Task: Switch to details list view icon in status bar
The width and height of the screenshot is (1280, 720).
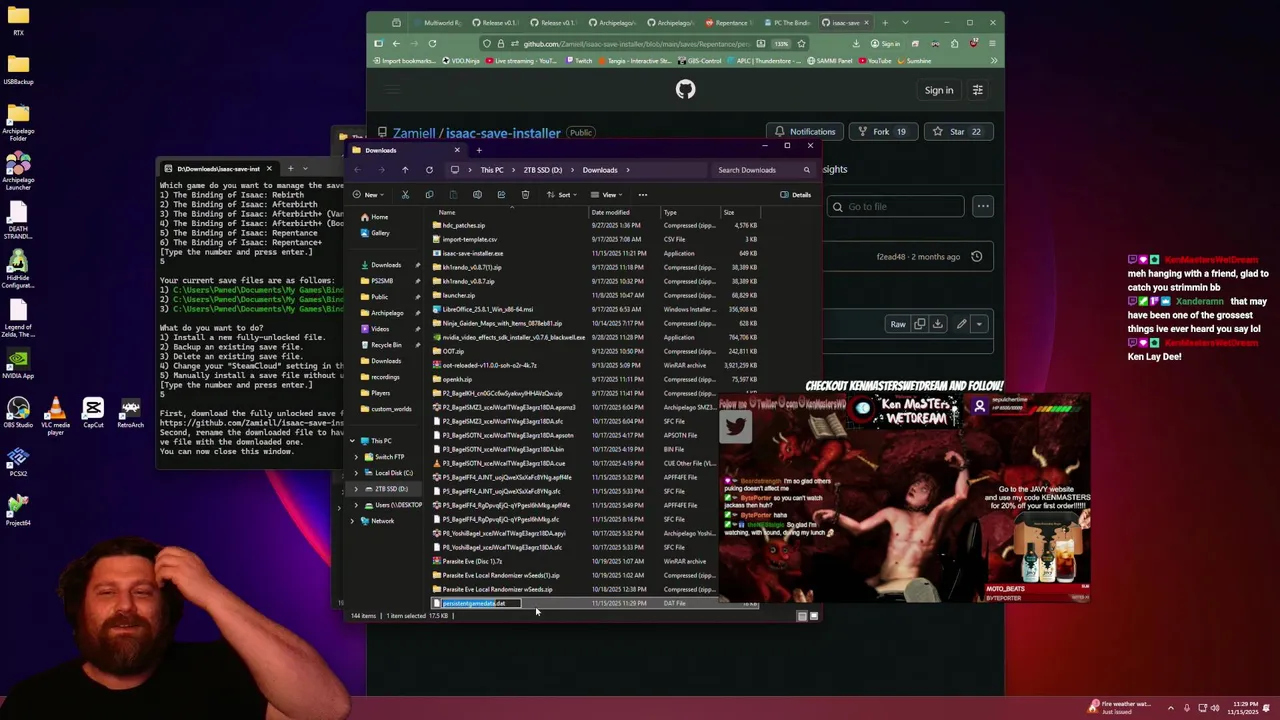Action: (x=801, y=616)
